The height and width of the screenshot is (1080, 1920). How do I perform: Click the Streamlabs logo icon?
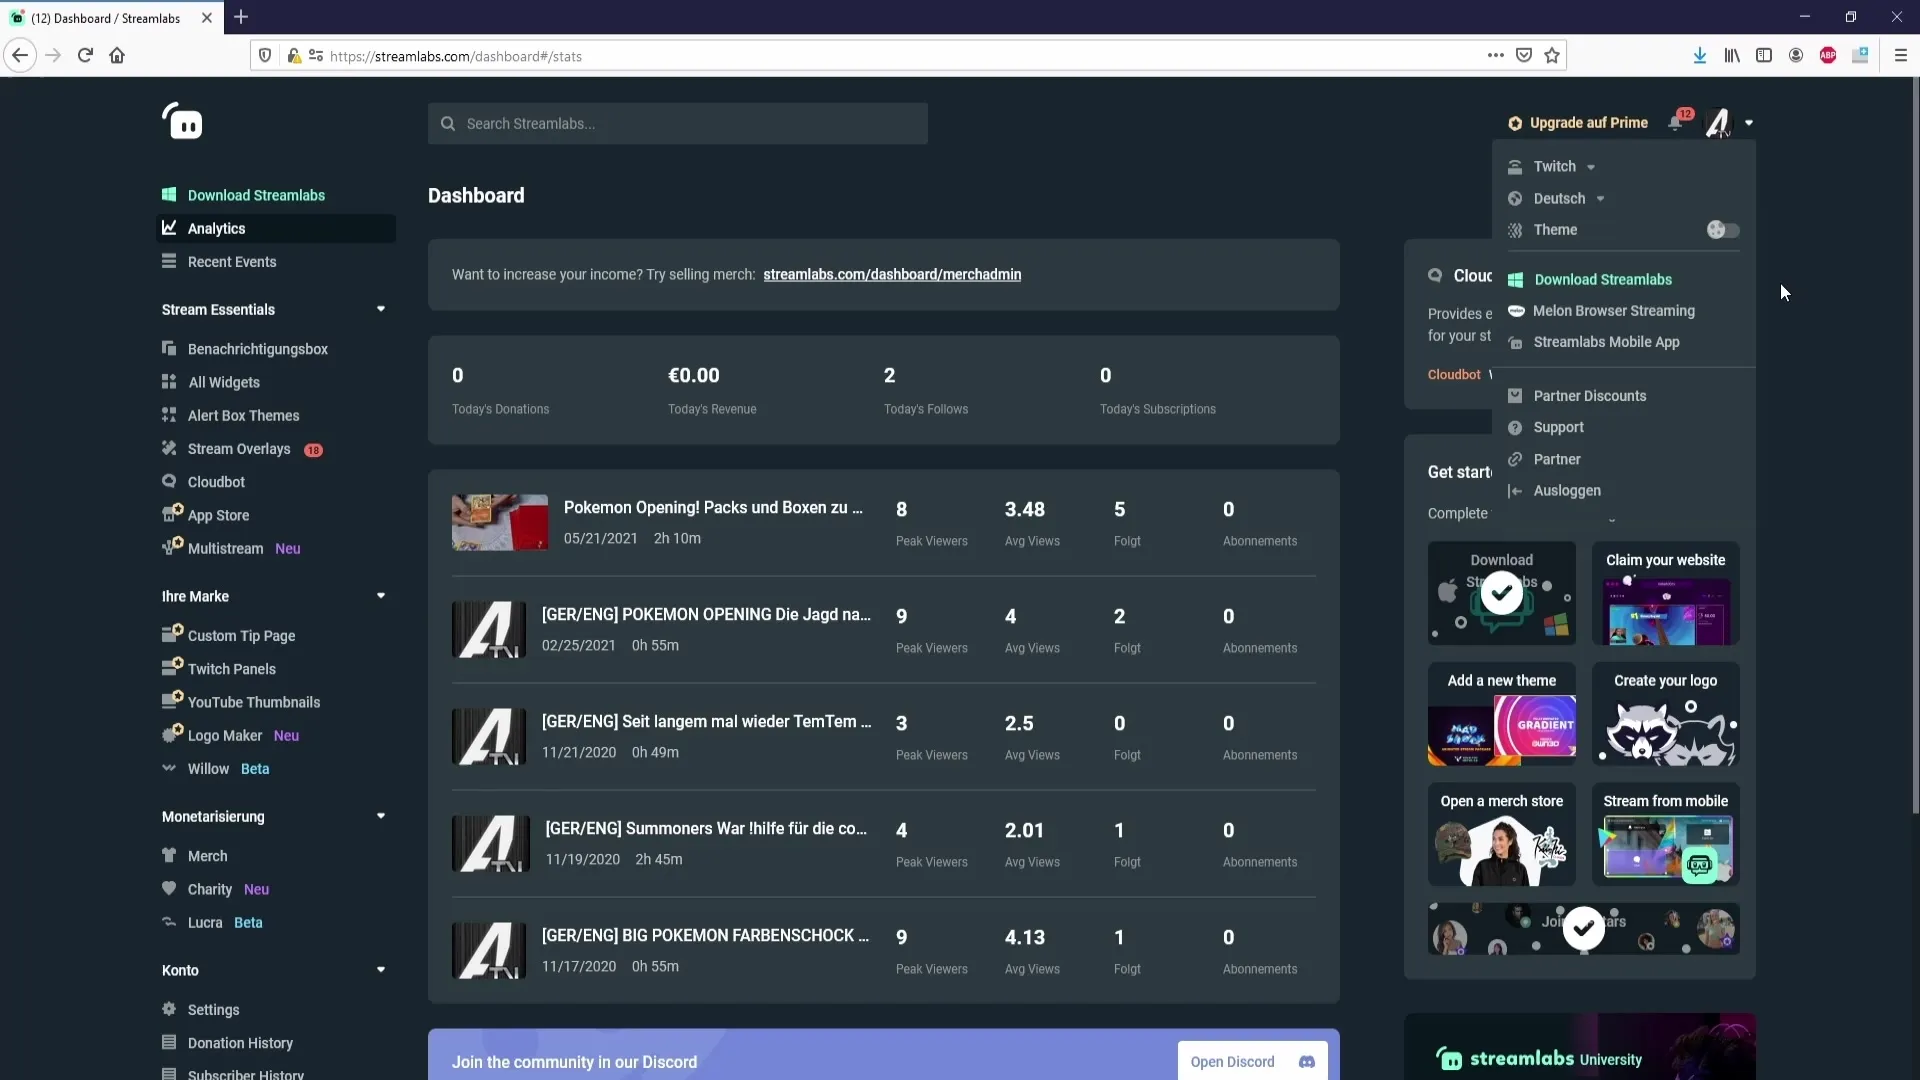pyautogui.click(x=182, y=121)
